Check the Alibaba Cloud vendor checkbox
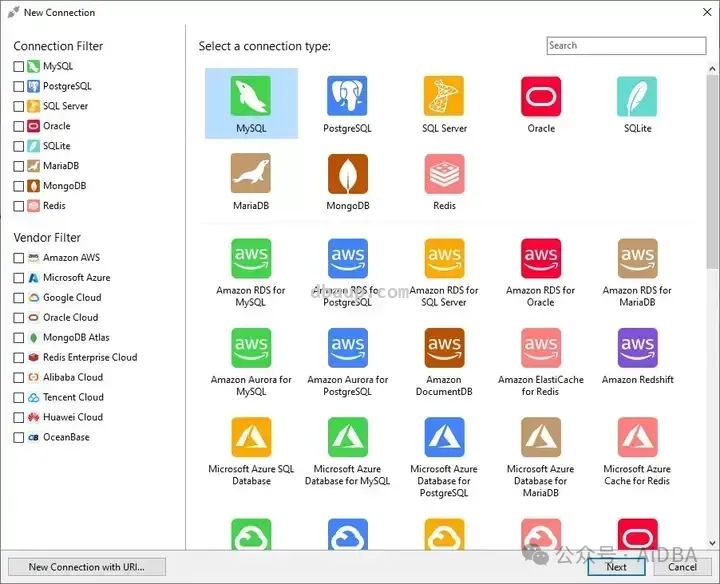The width and height of the screenshot is (720, 584). click(x=18, y=378)
